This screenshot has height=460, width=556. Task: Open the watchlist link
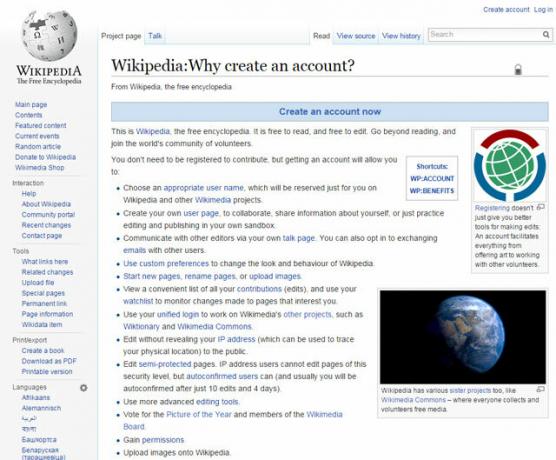138,301
